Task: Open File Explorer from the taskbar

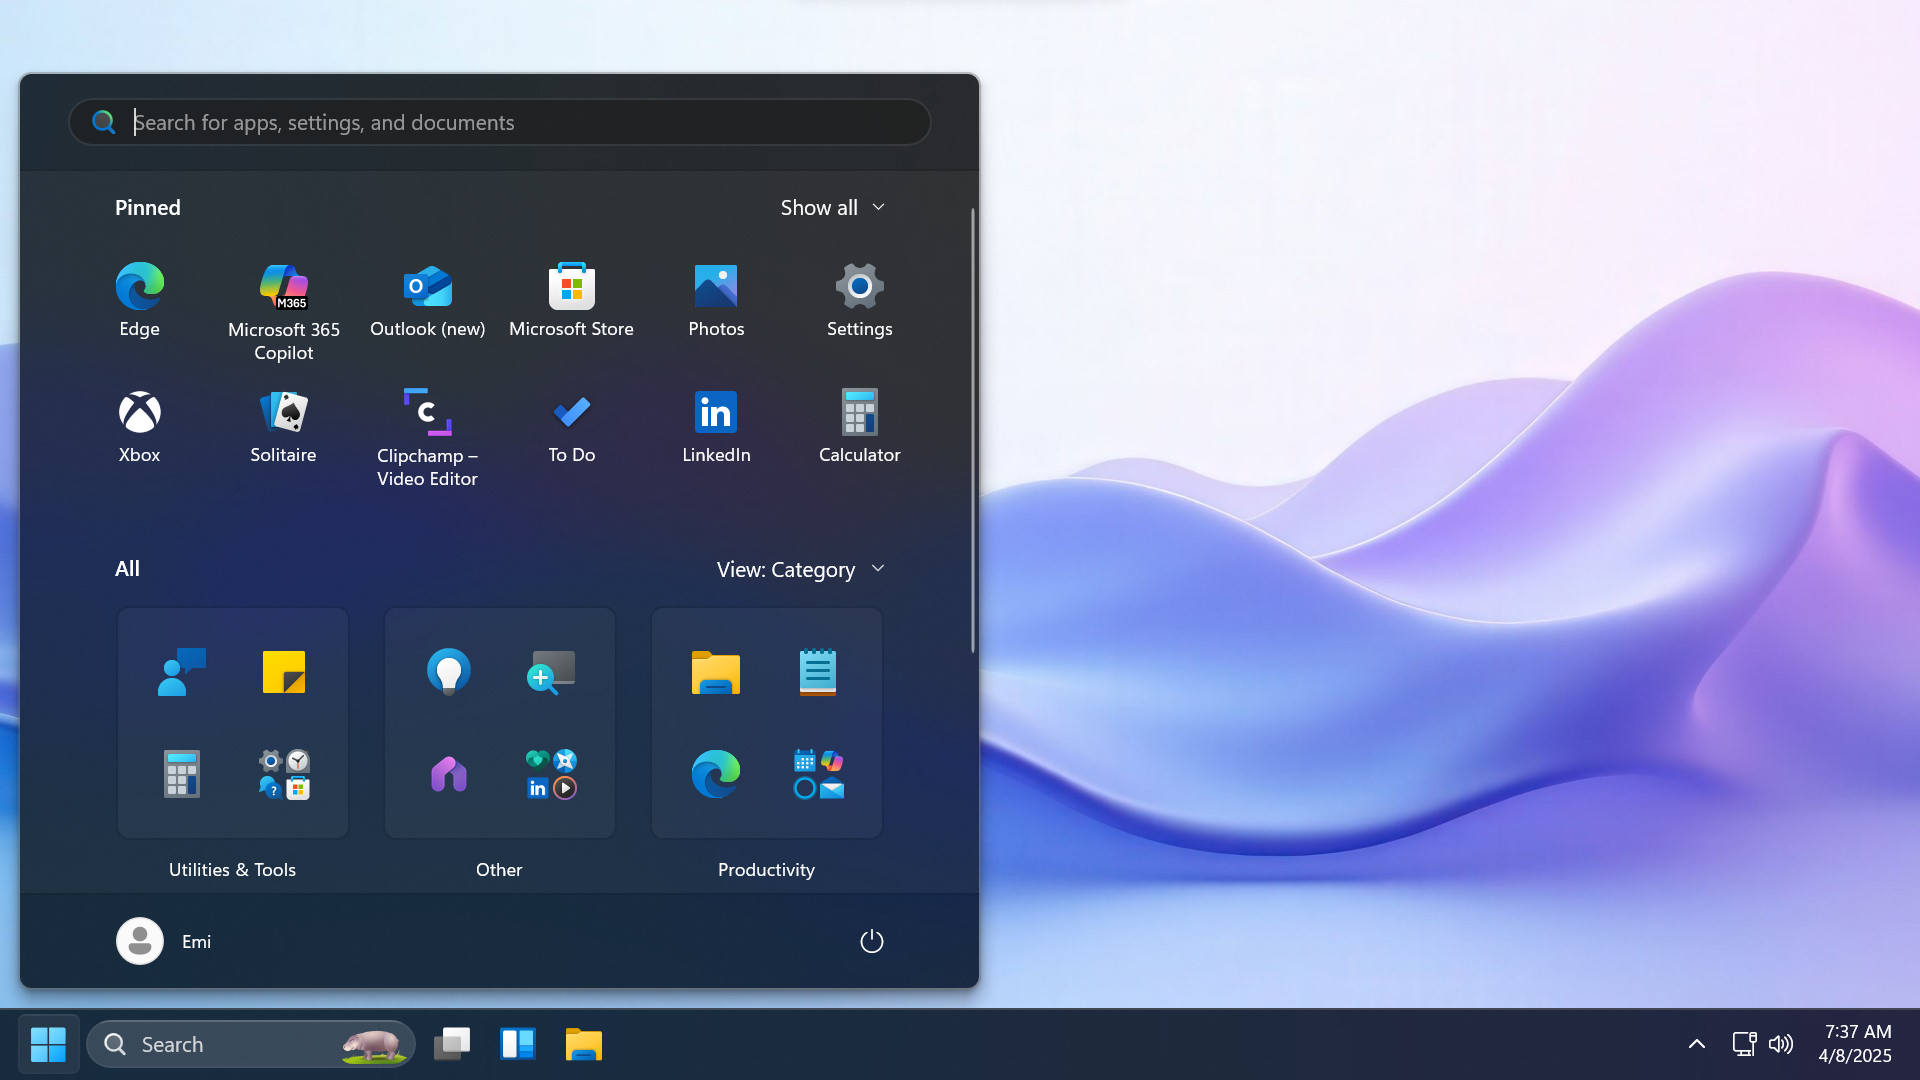Action: pos(583,1043)
